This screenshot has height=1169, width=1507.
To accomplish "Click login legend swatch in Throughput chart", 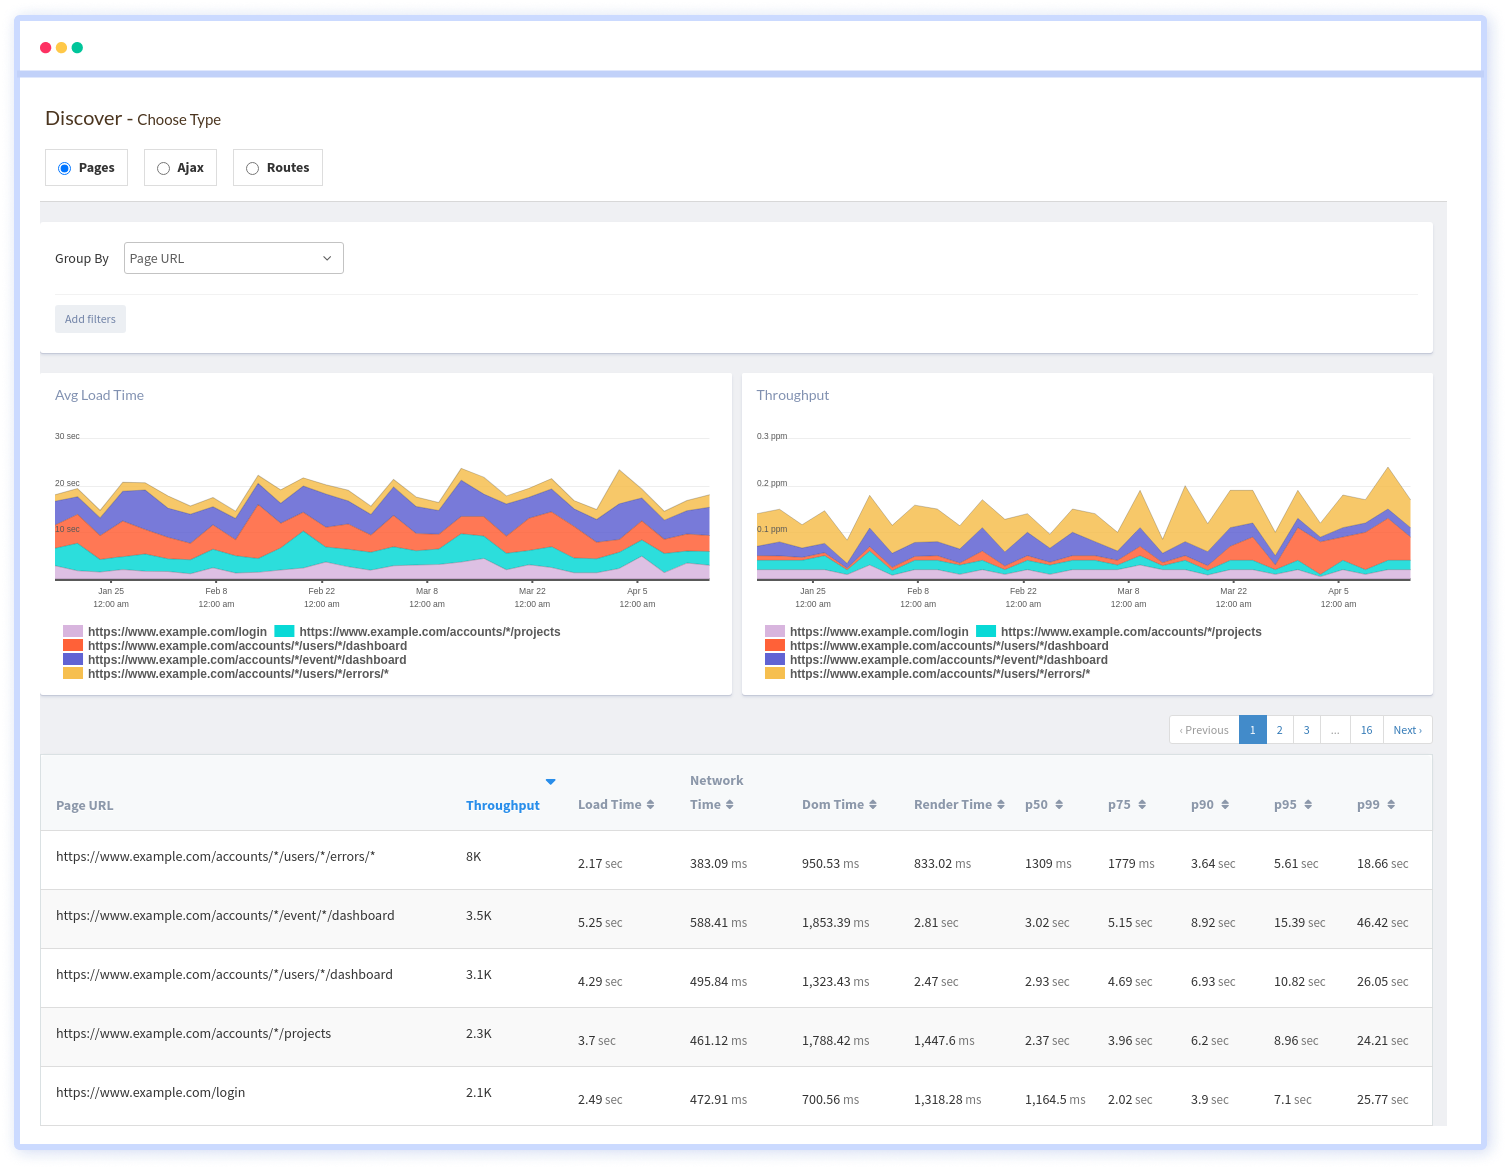I will pyautogui.click(x=775, y=631).
